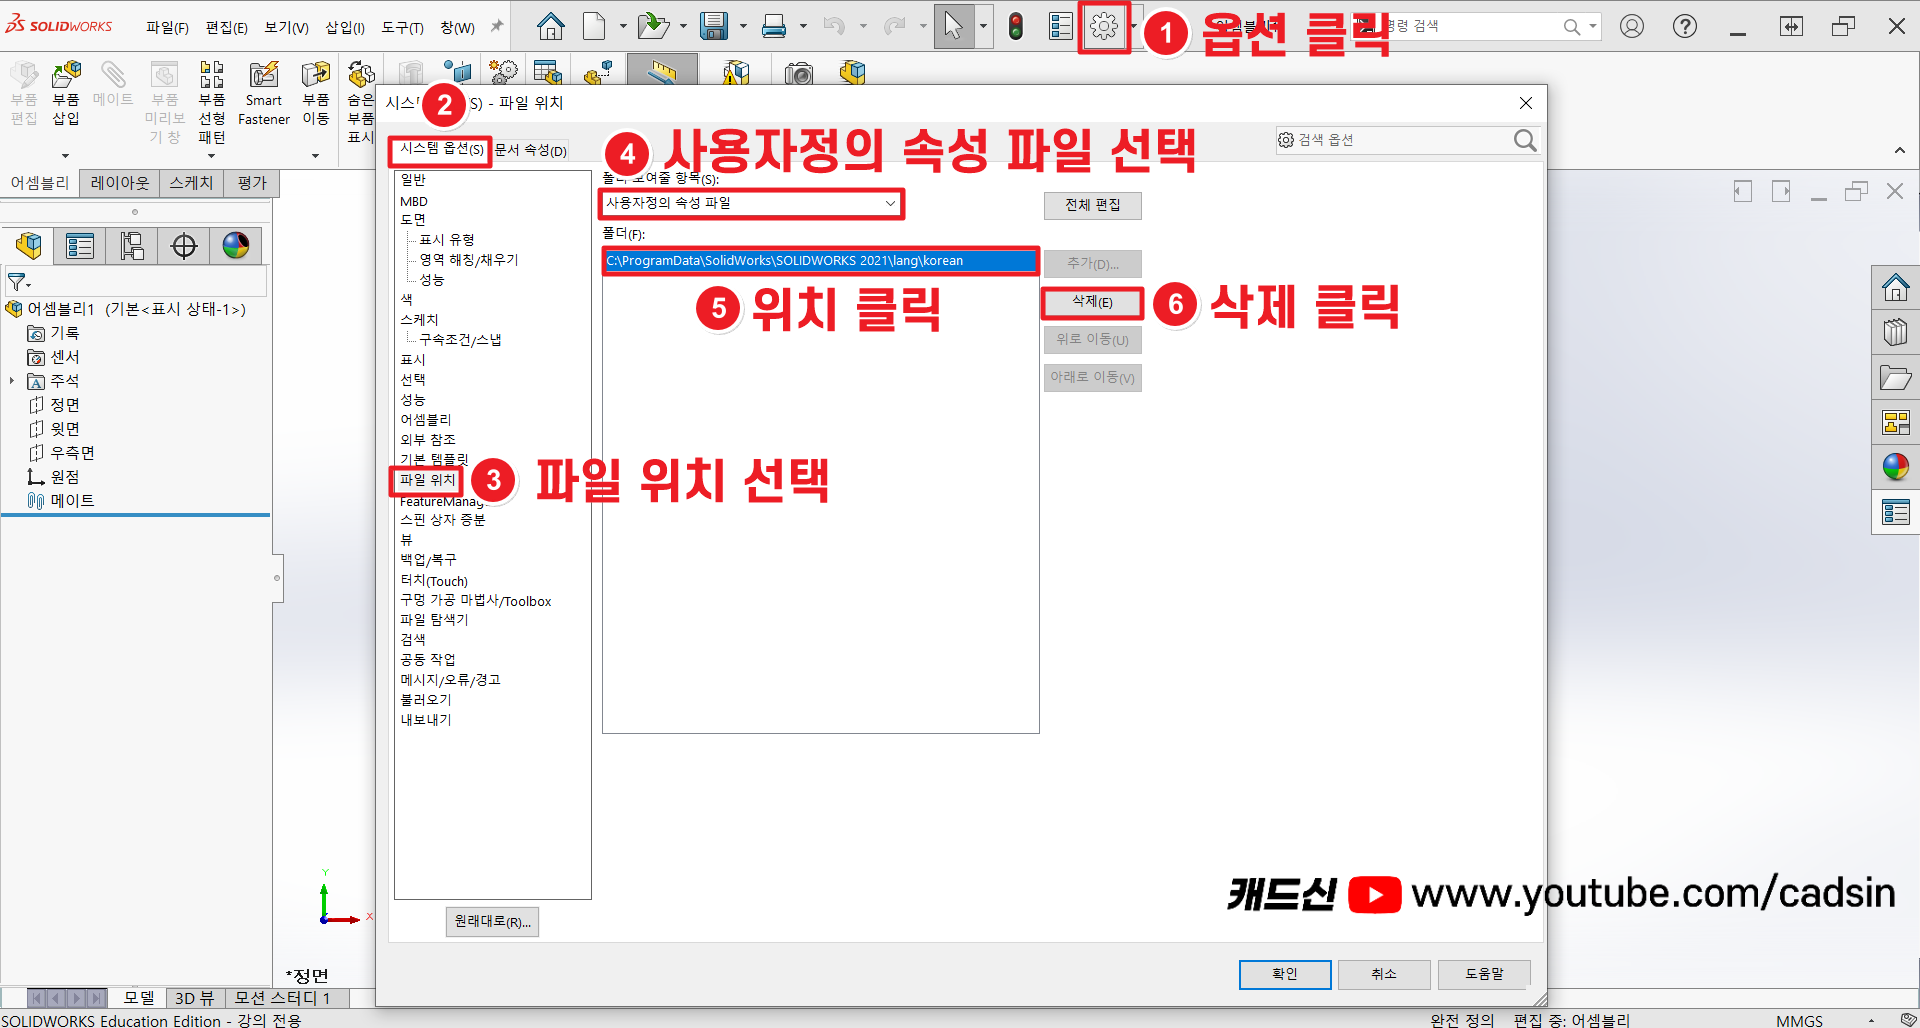Click the Undo arrow icon
This screenshot has height=1028, width=1920.
click(834, 27)
